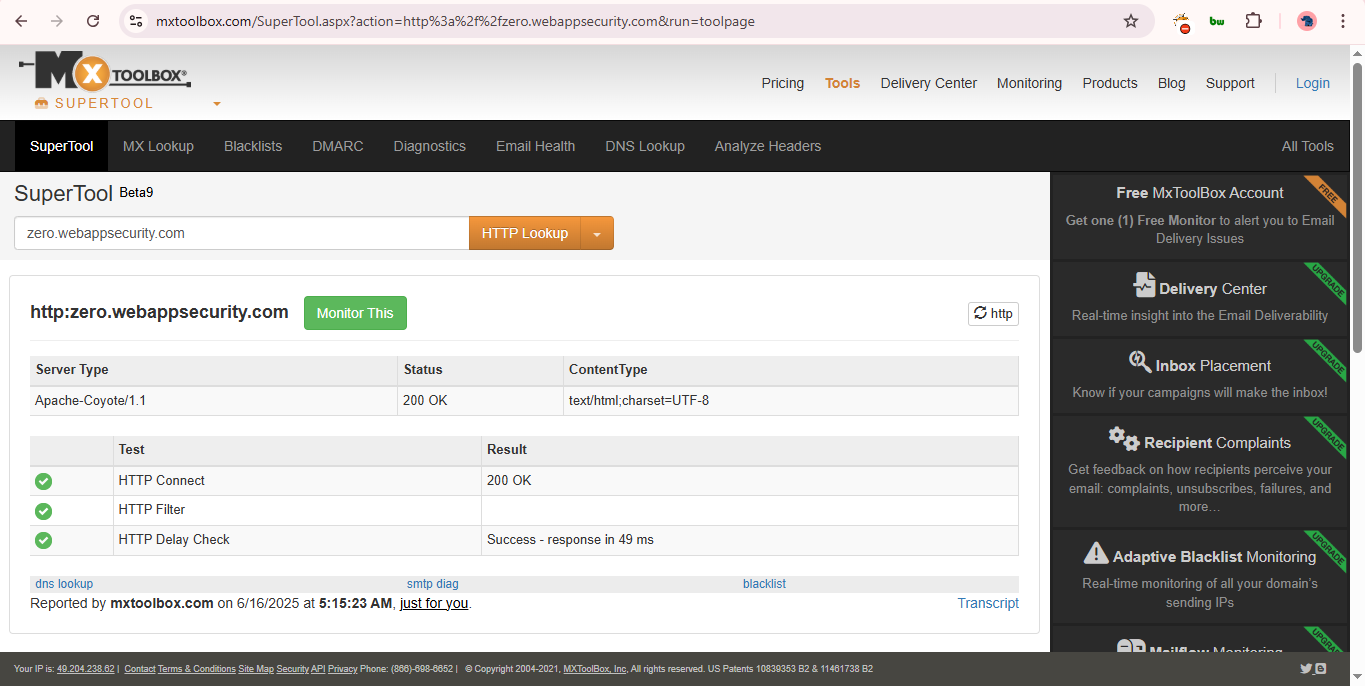Open the MXToolBox, Inc. footer link
The image size is (1365, 686).
595,669
